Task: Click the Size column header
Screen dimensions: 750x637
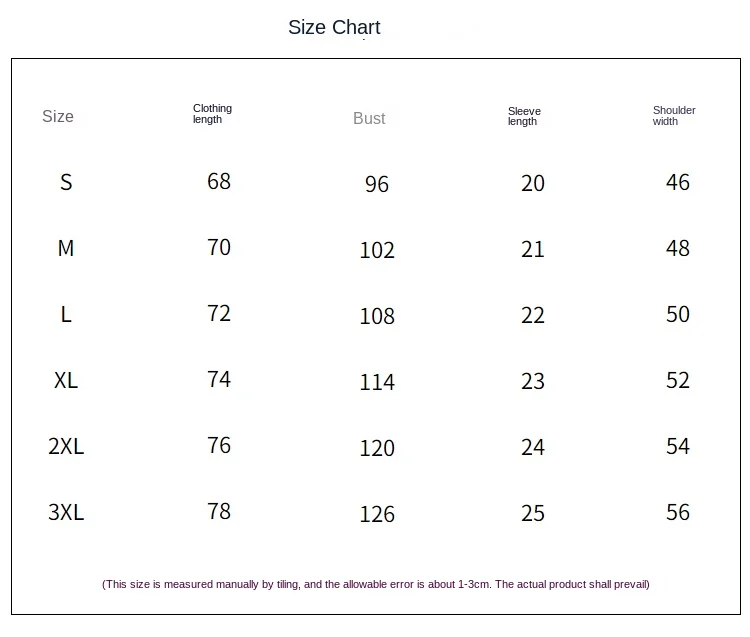Action: (58, 116)
